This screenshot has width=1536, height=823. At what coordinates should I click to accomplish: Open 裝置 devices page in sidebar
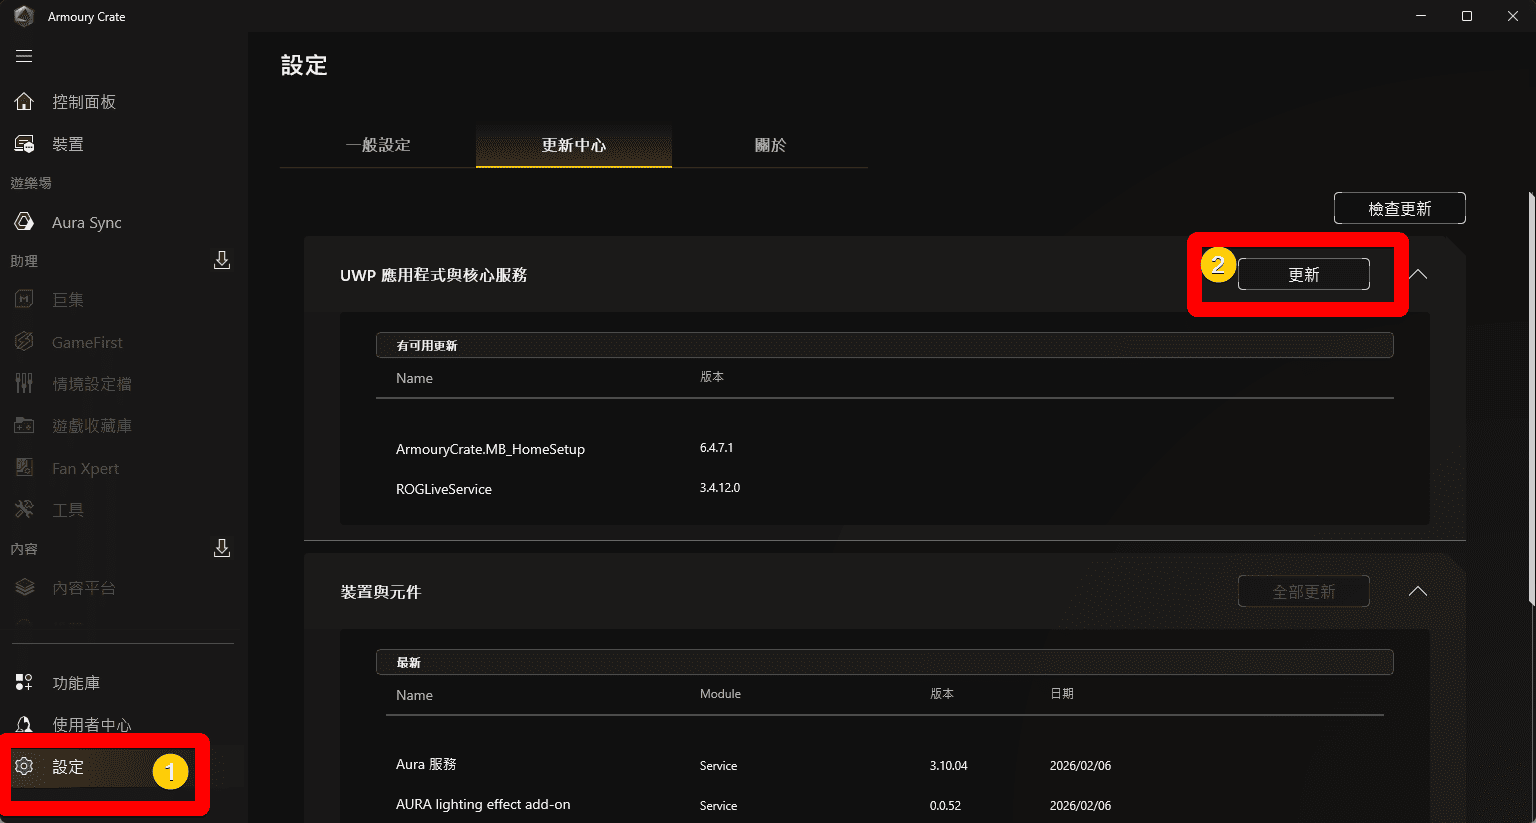coord(67,144)
